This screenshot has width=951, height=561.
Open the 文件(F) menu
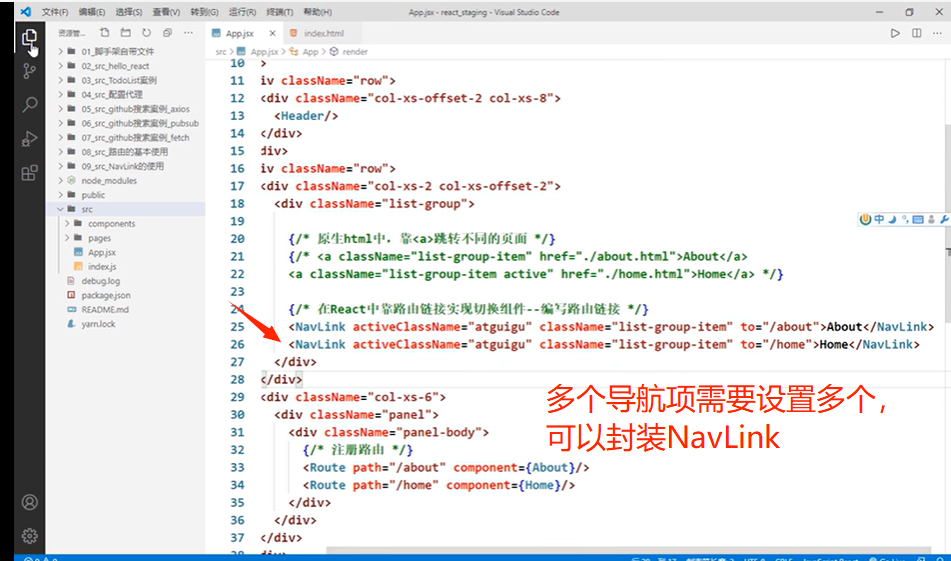(55, 12)
